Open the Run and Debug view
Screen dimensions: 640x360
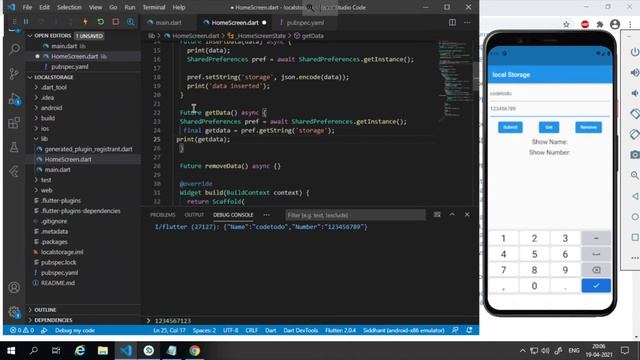tap(14, 98)
